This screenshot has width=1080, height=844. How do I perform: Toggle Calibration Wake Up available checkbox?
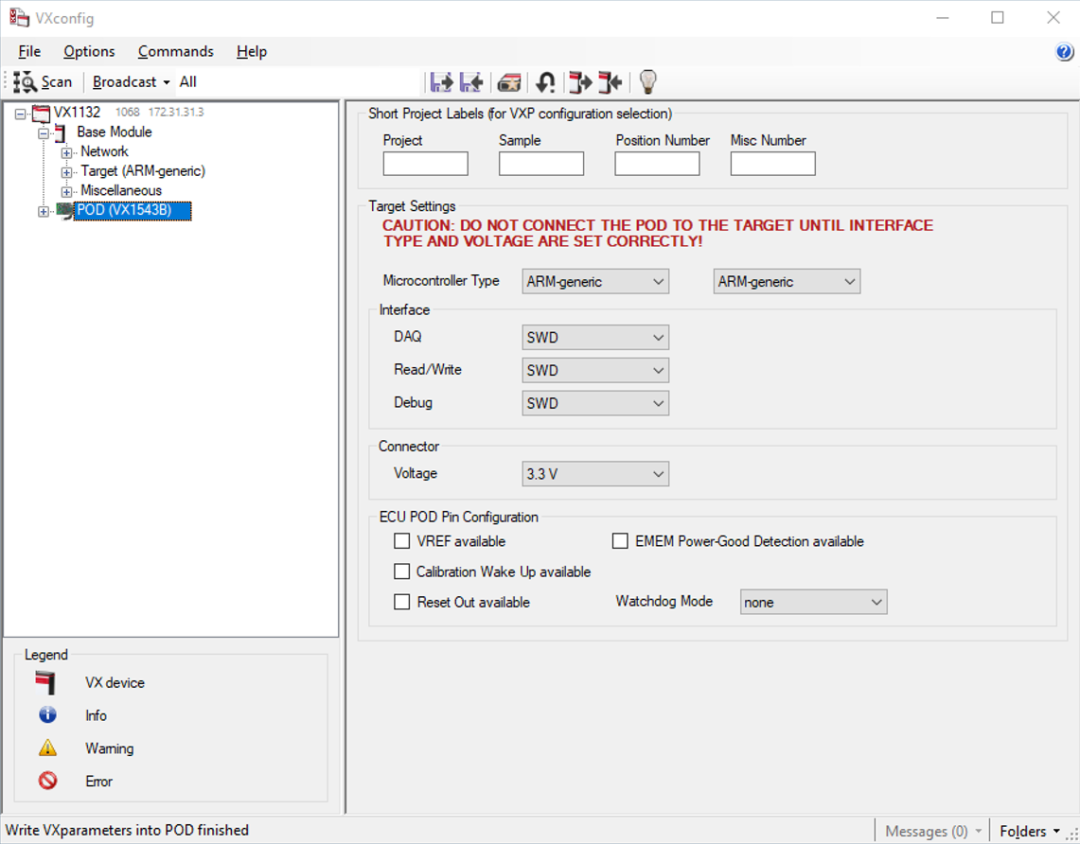[402, 572]
